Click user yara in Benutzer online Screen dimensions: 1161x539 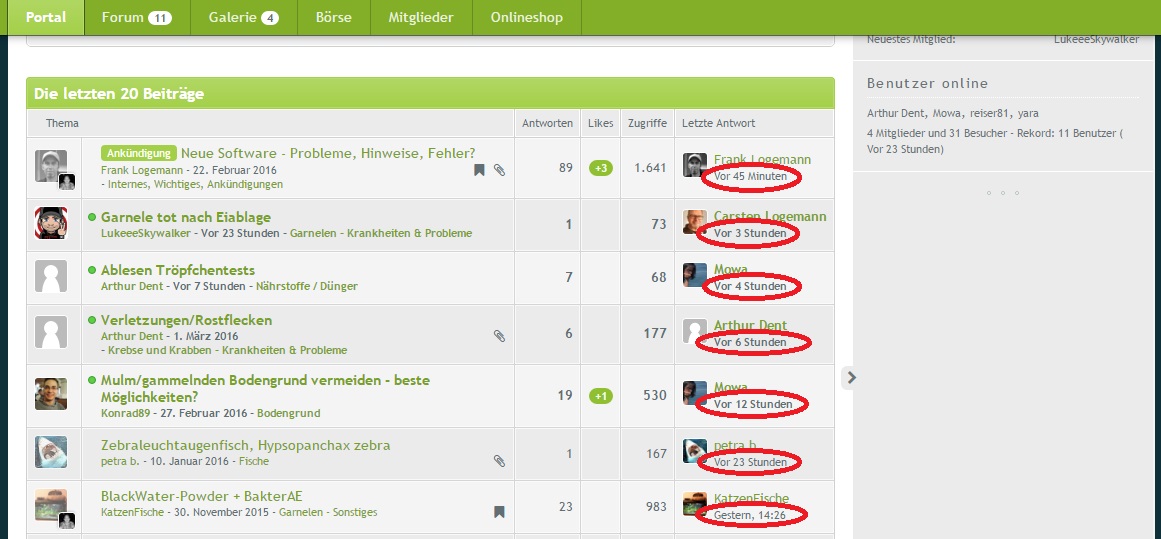(1027, 113)
